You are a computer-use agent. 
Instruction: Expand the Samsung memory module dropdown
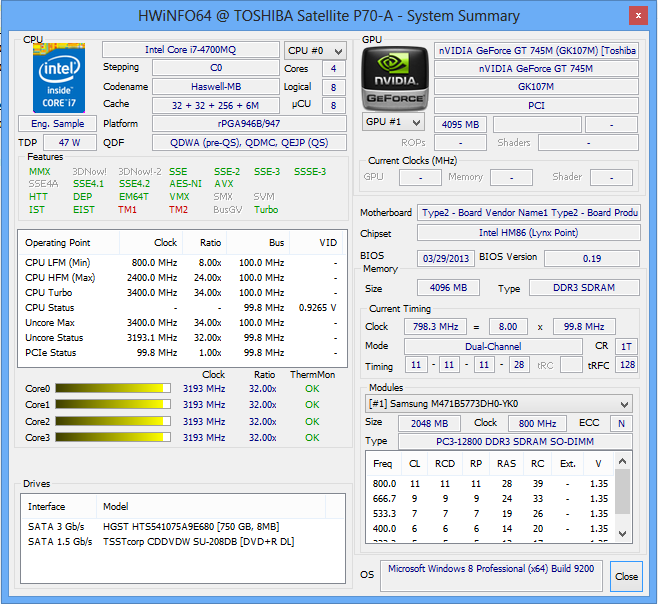499,404
